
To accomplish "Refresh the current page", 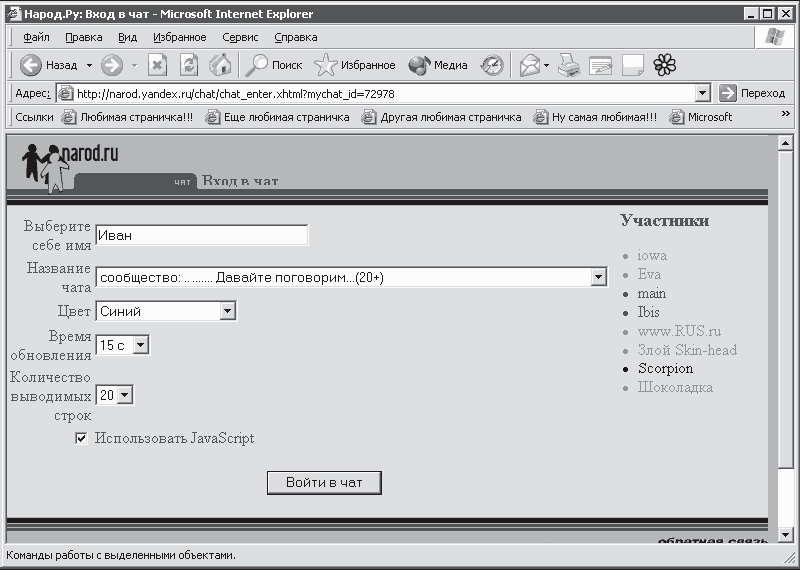I will 189,65.
